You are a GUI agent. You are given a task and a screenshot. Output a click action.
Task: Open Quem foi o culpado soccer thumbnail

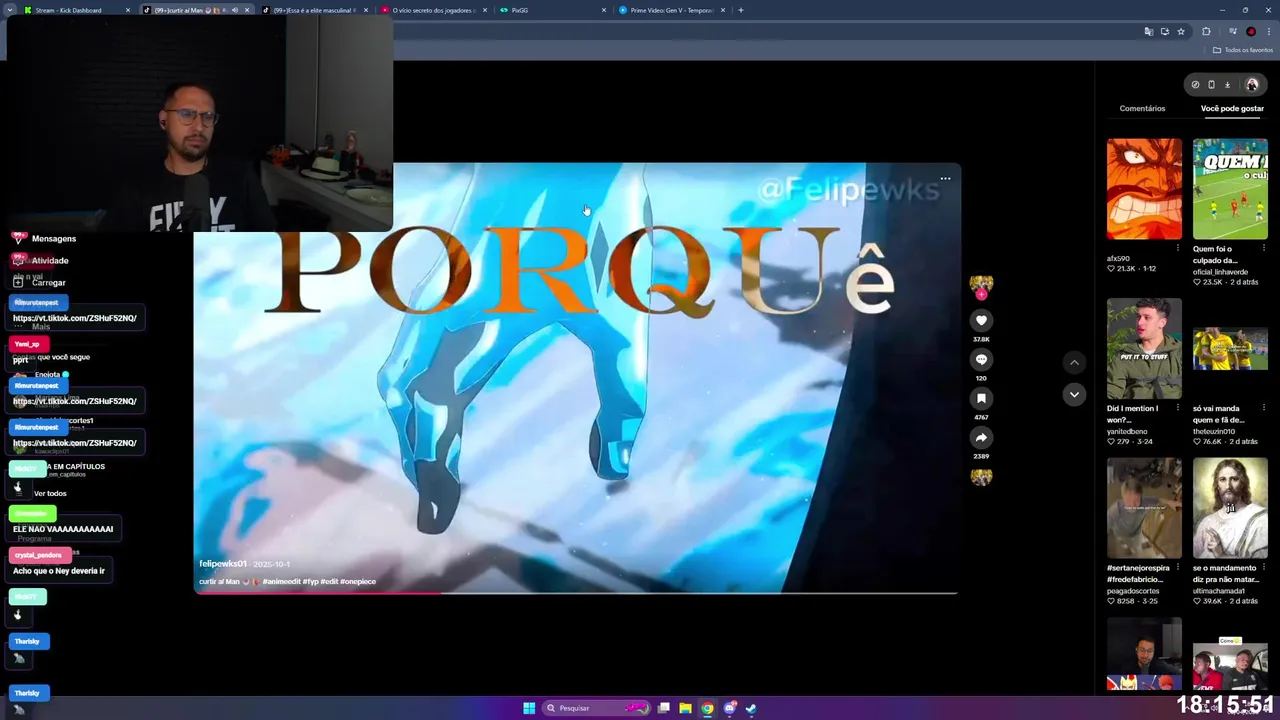click(1230, 189)
